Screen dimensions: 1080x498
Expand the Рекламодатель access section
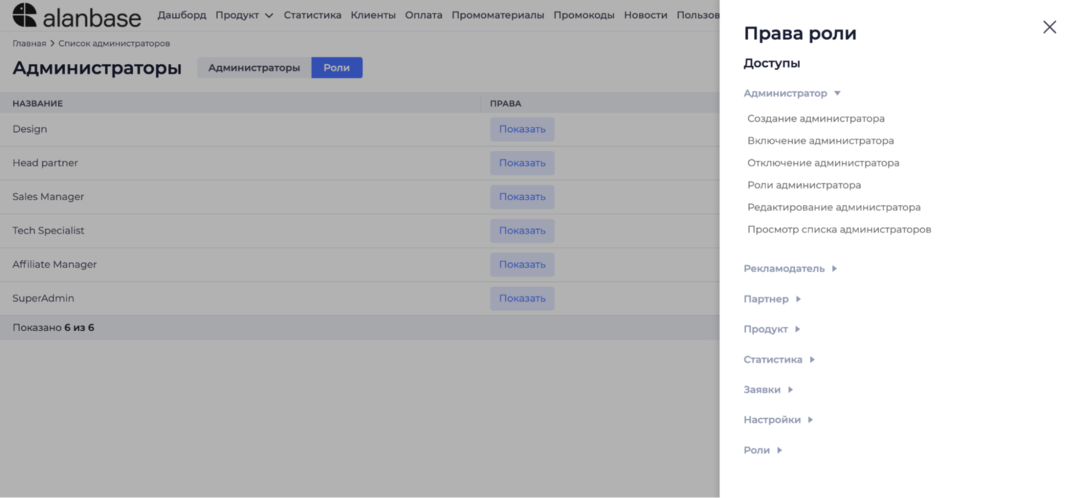point(791,269)
